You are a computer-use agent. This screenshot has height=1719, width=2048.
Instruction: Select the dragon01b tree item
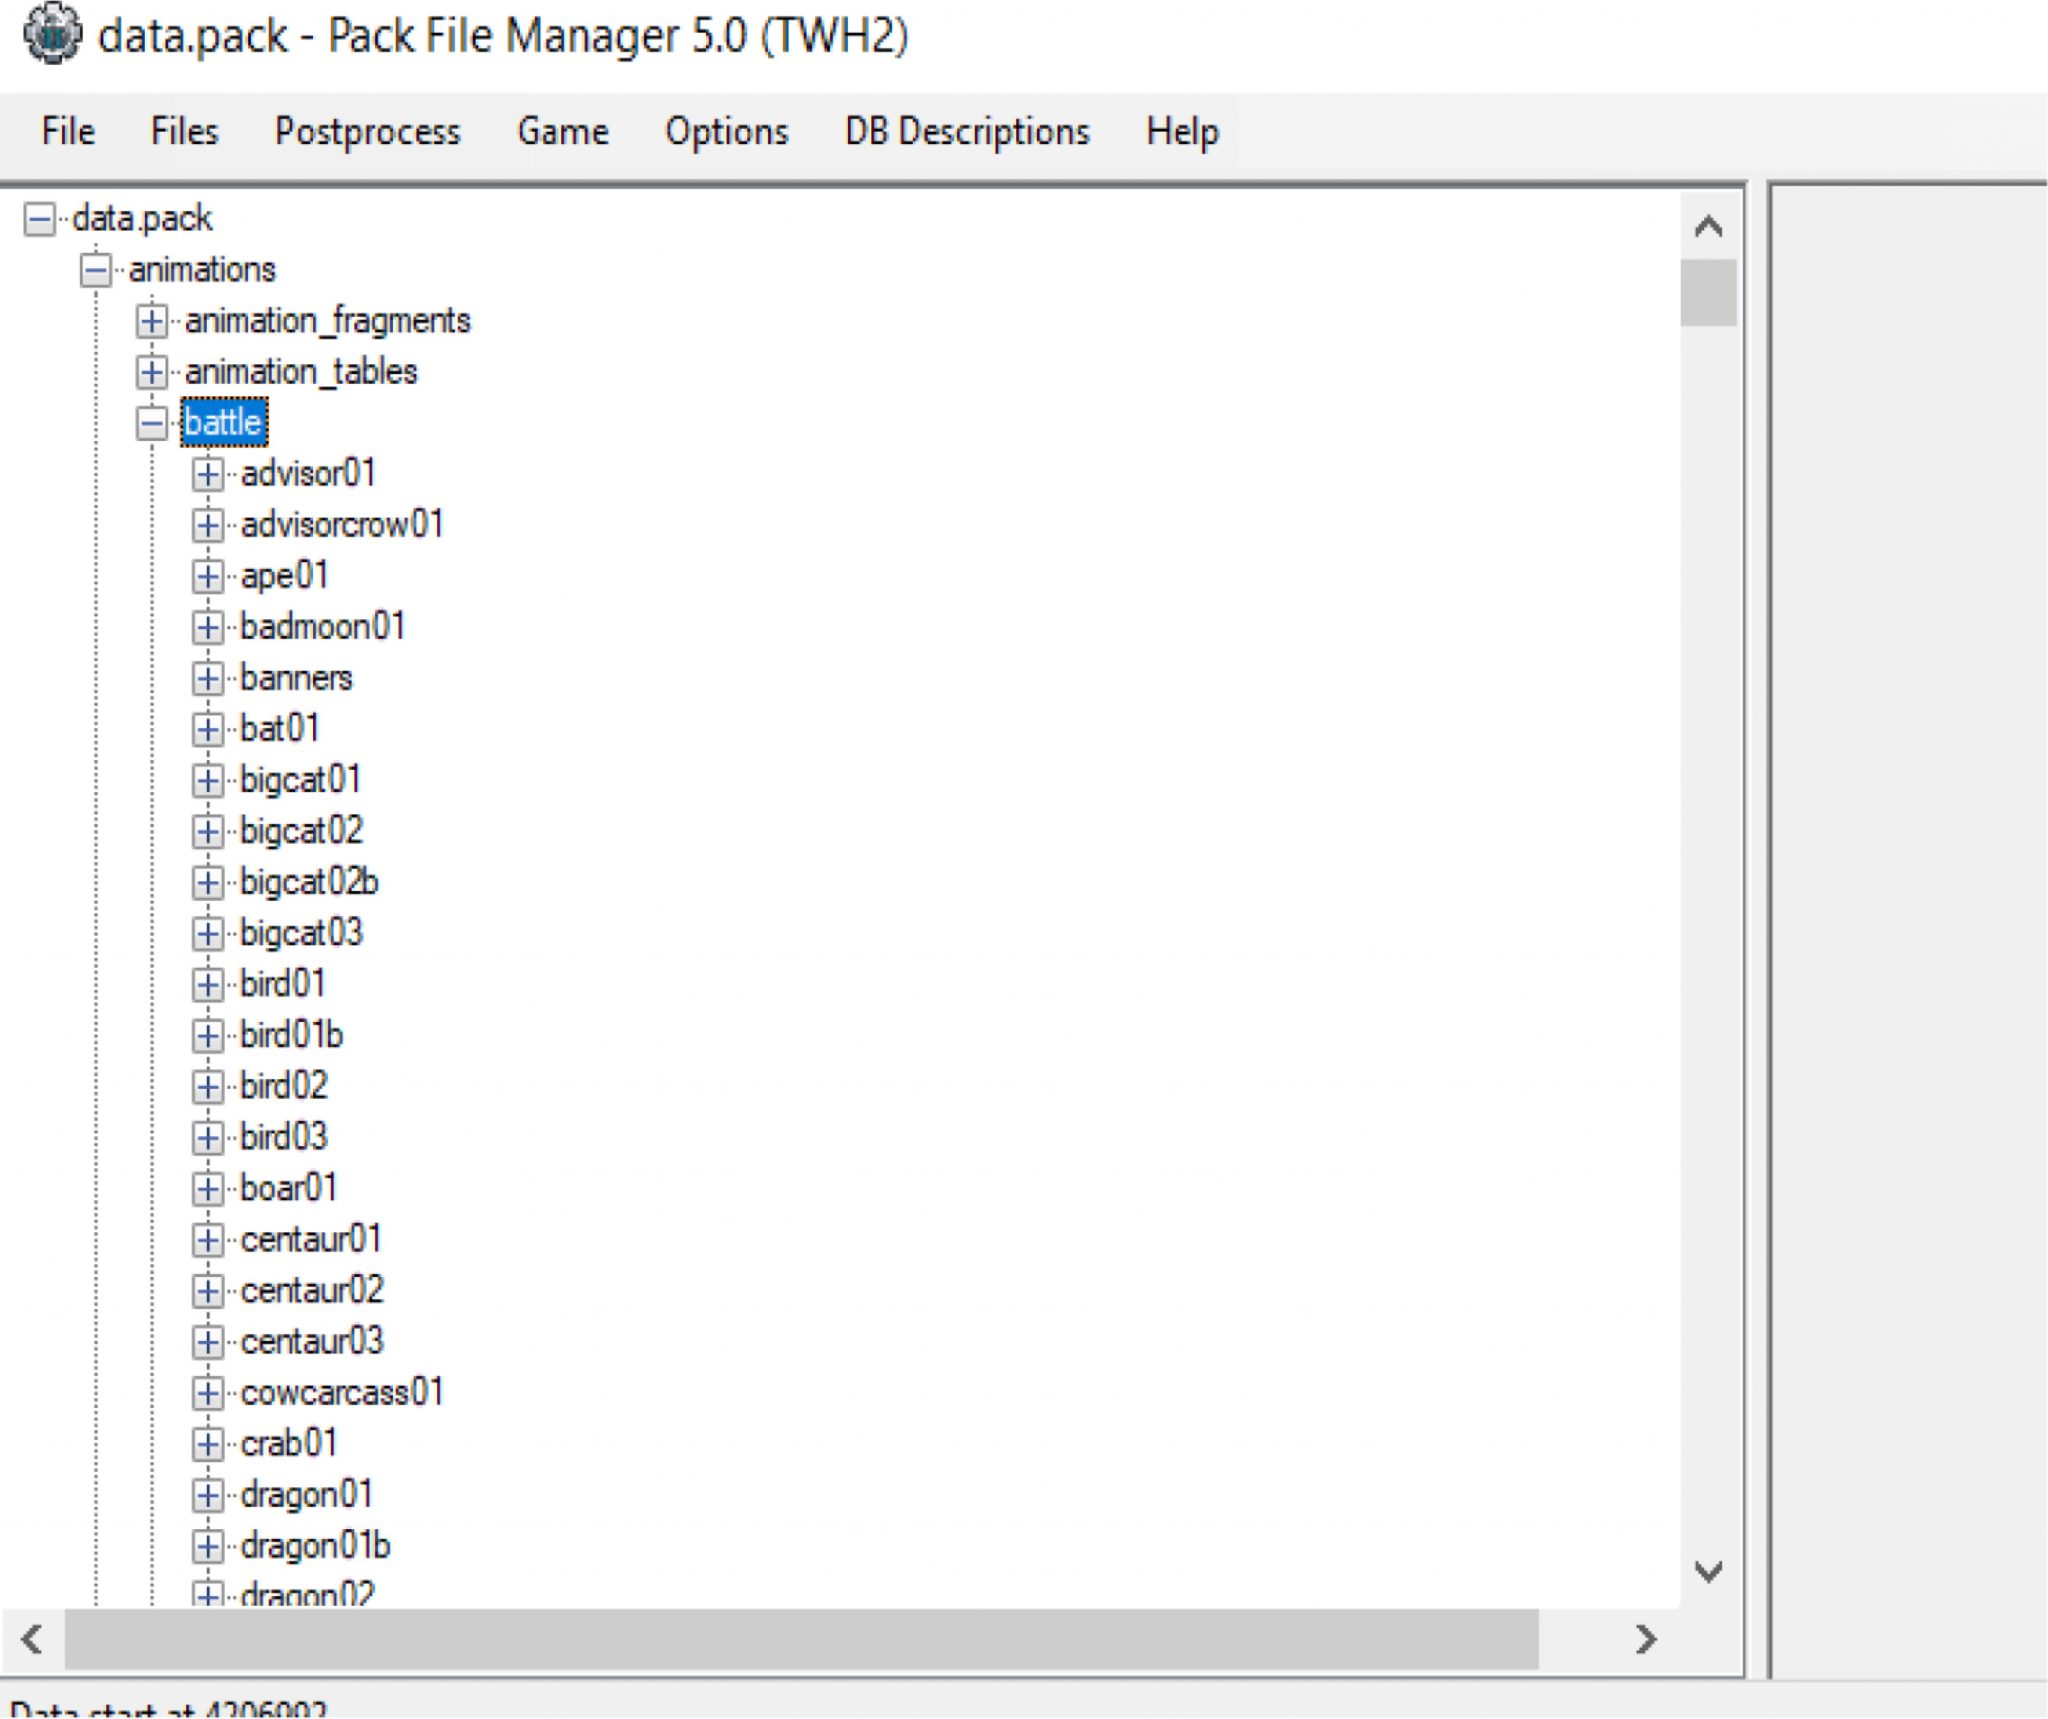[x=315, y=1546]
